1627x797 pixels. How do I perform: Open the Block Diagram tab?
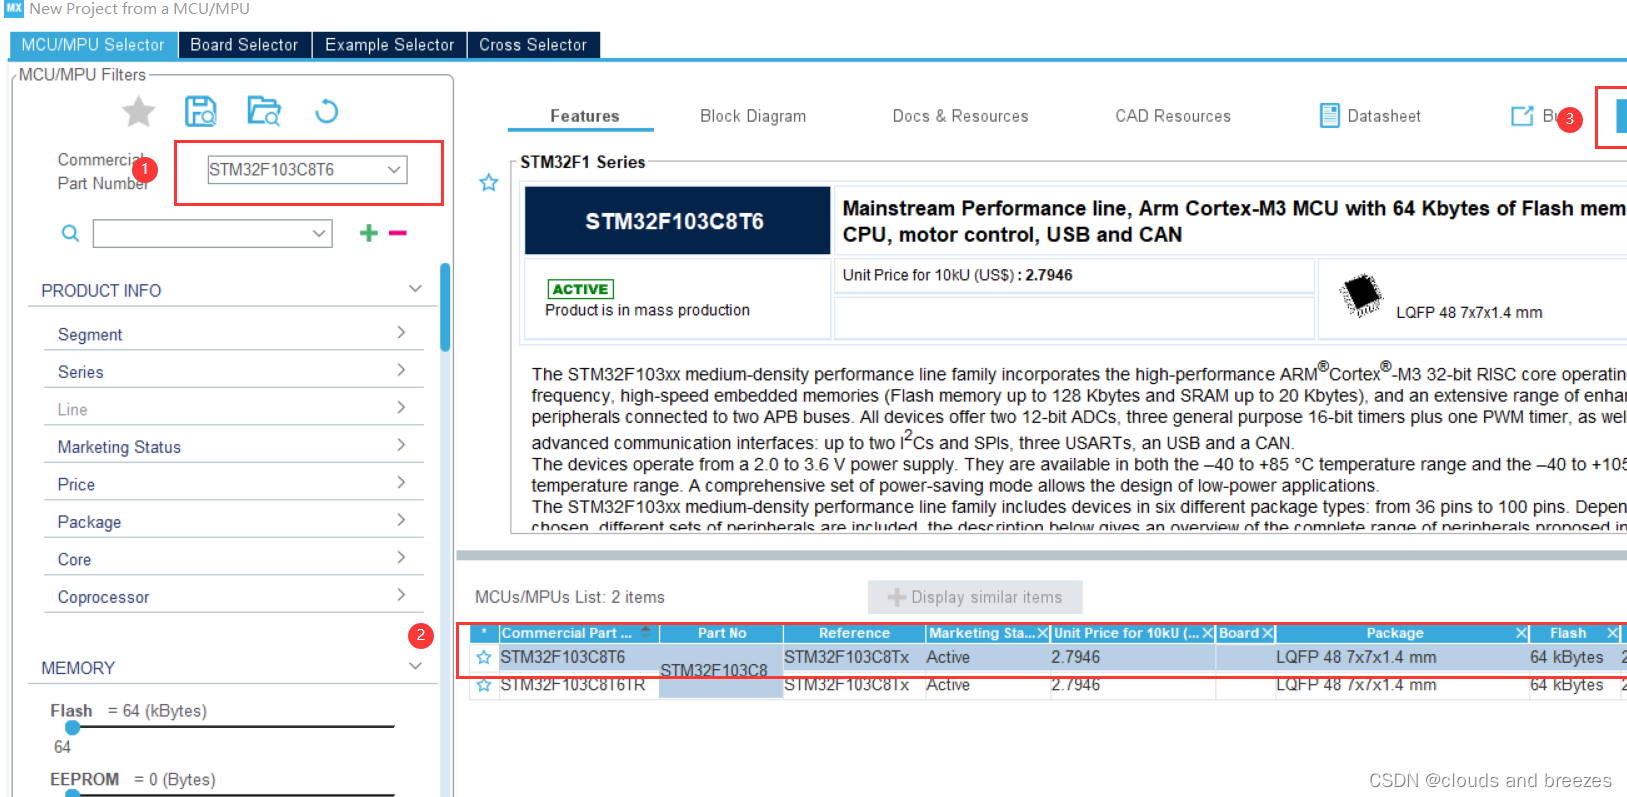pyautogui.click(x=753, y=116)
